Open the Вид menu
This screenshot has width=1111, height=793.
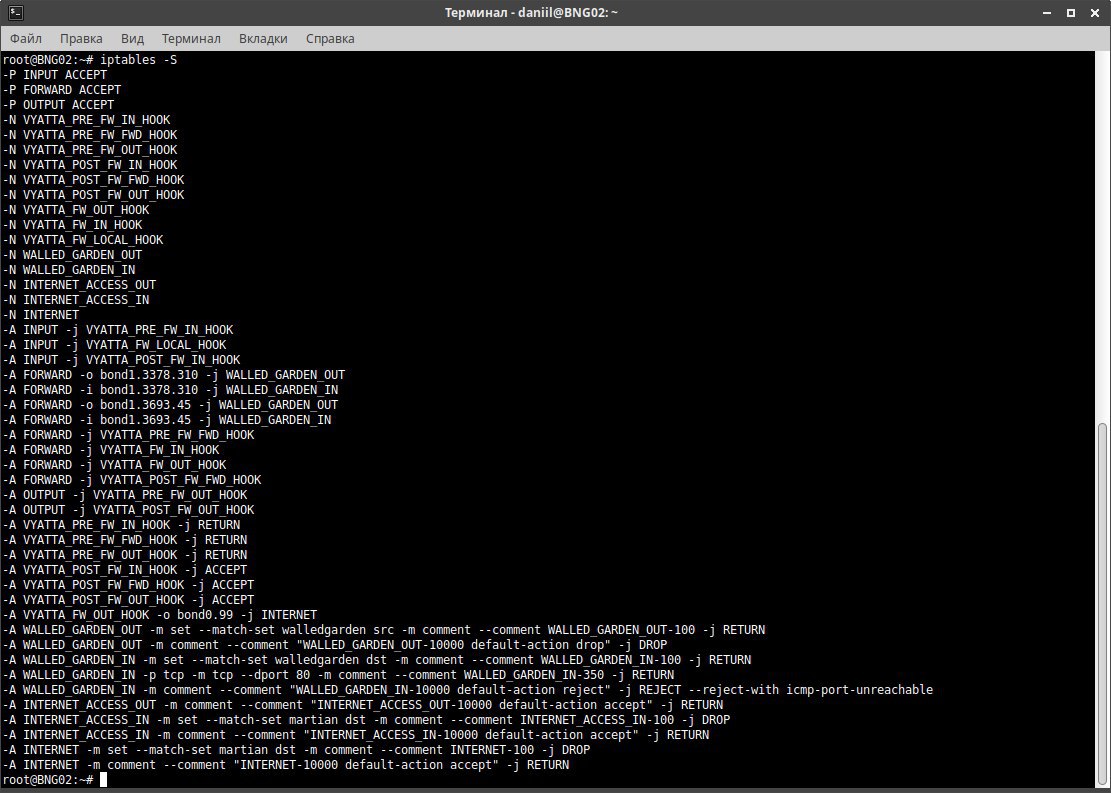tap(132, 39)
